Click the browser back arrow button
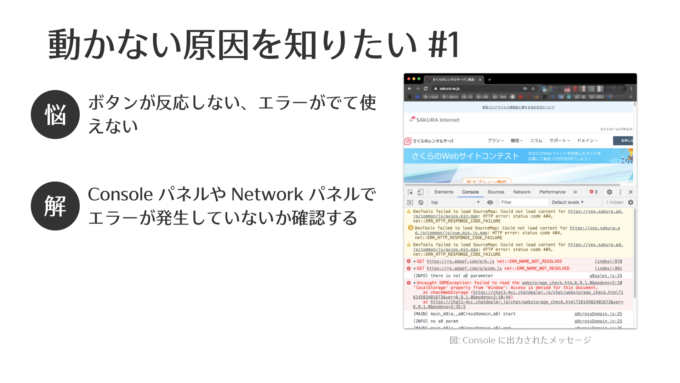Image resolution: width=680 pixels, height=383 pixels. coord(410,88)
